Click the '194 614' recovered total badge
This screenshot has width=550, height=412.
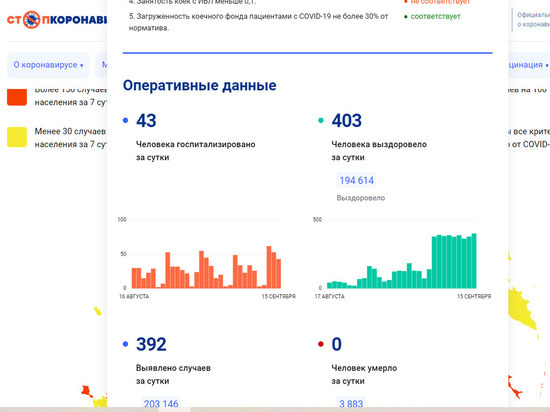point(356,180)
